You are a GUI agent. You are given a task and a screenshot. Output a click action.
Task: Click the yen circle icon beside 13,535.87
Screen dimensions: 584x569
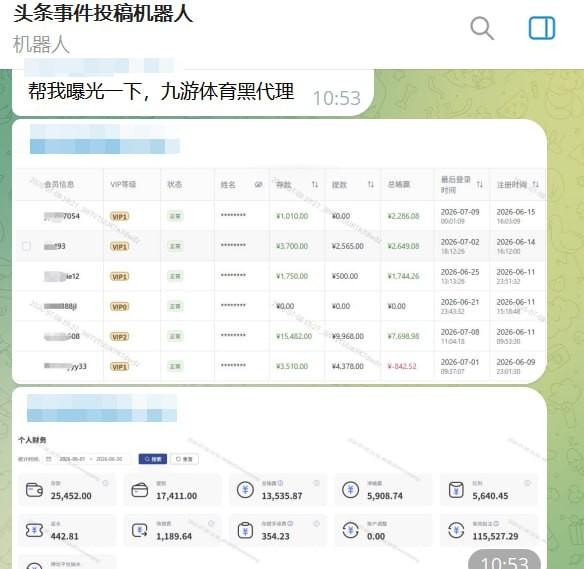[x=245, y=490]
